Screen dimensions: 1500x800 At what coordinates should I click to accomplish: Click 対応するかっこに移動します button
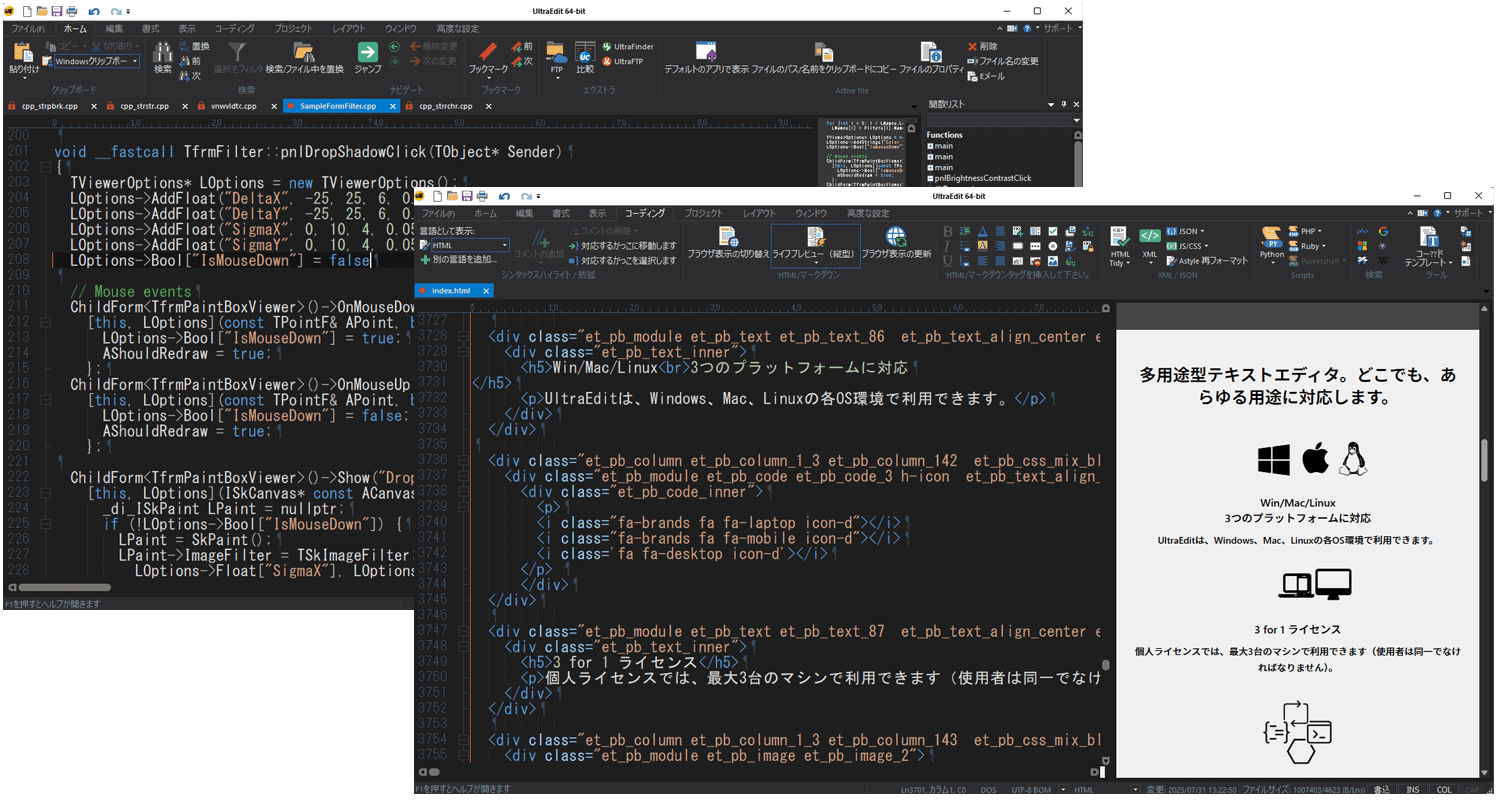tap(621, 245)
